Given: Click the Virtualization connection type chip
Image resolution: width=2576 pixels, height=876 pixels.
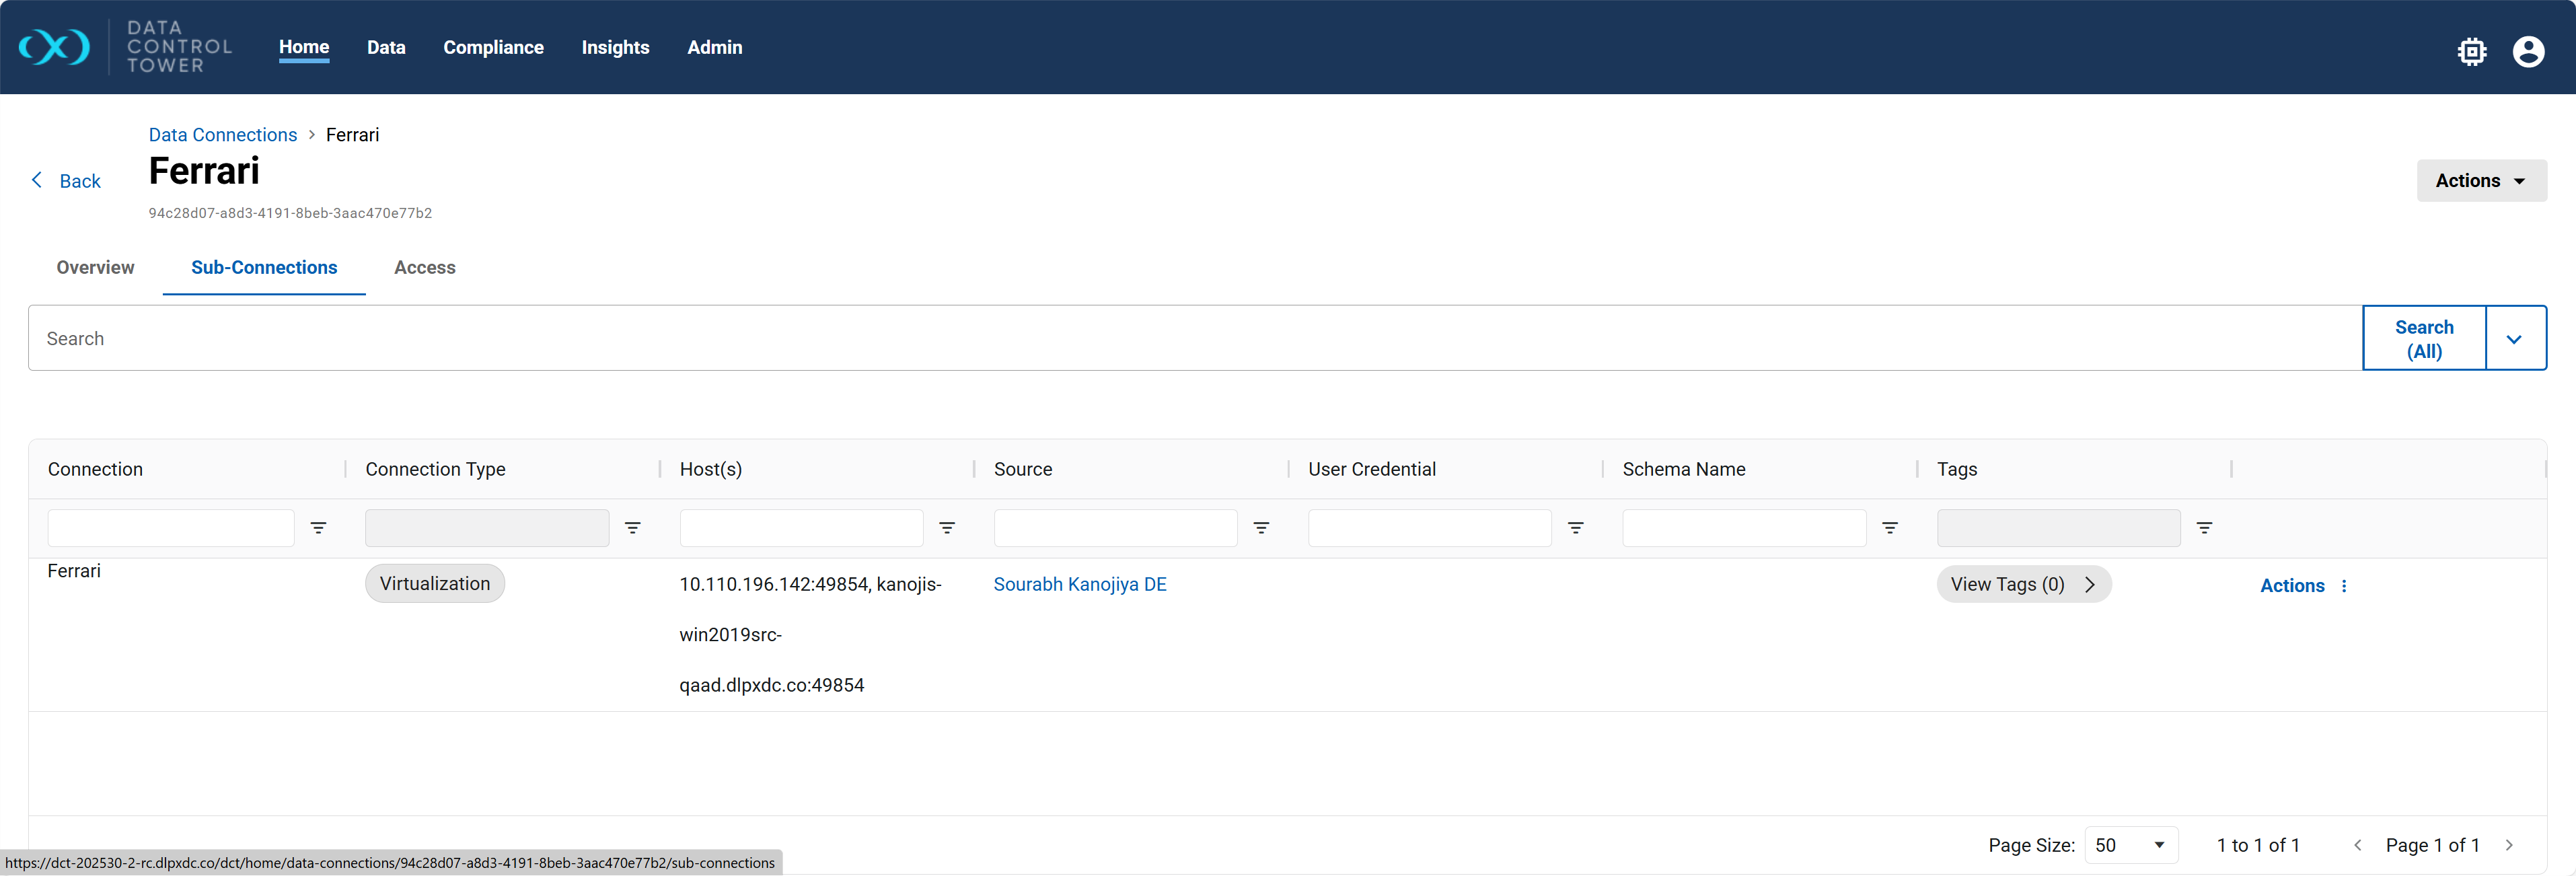Looking at the screenshot, I should click(x=435, y=584).
